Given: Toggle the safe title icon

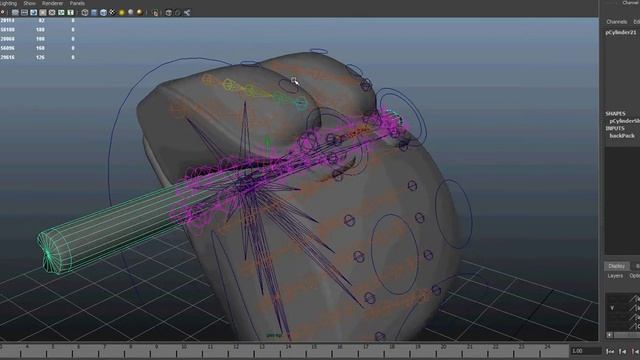Looking at the screenshot, I should [x=70, y=13].
